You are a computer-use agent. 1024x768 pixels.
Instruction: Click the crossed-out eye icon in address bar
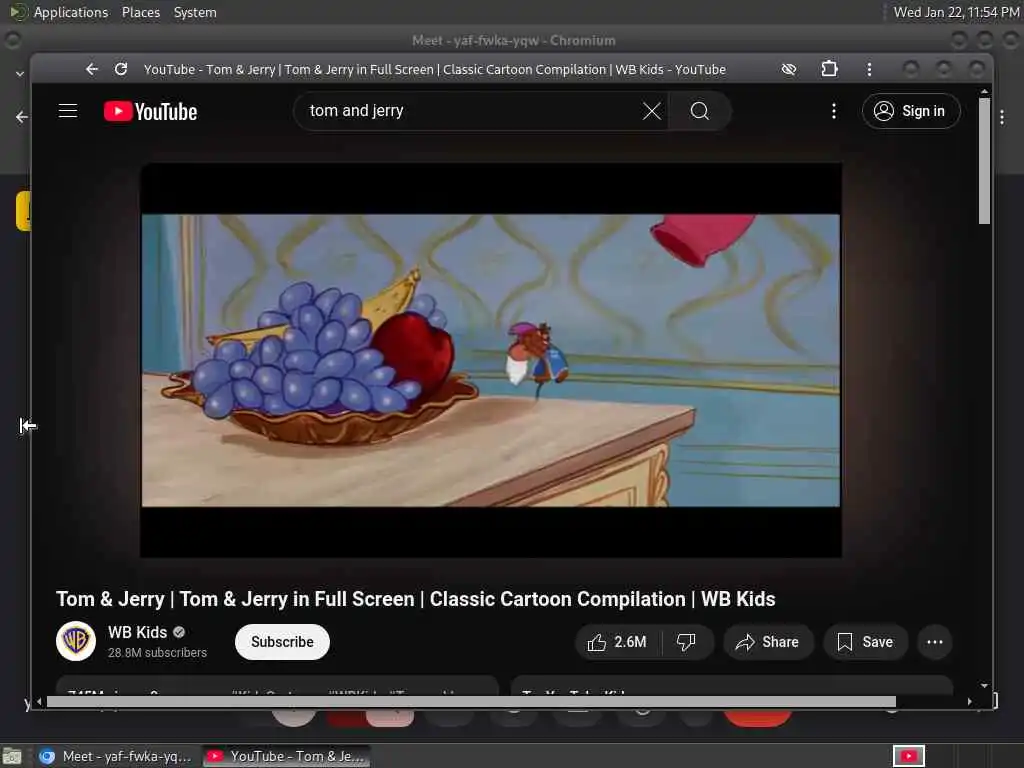(x=789, y=69)
